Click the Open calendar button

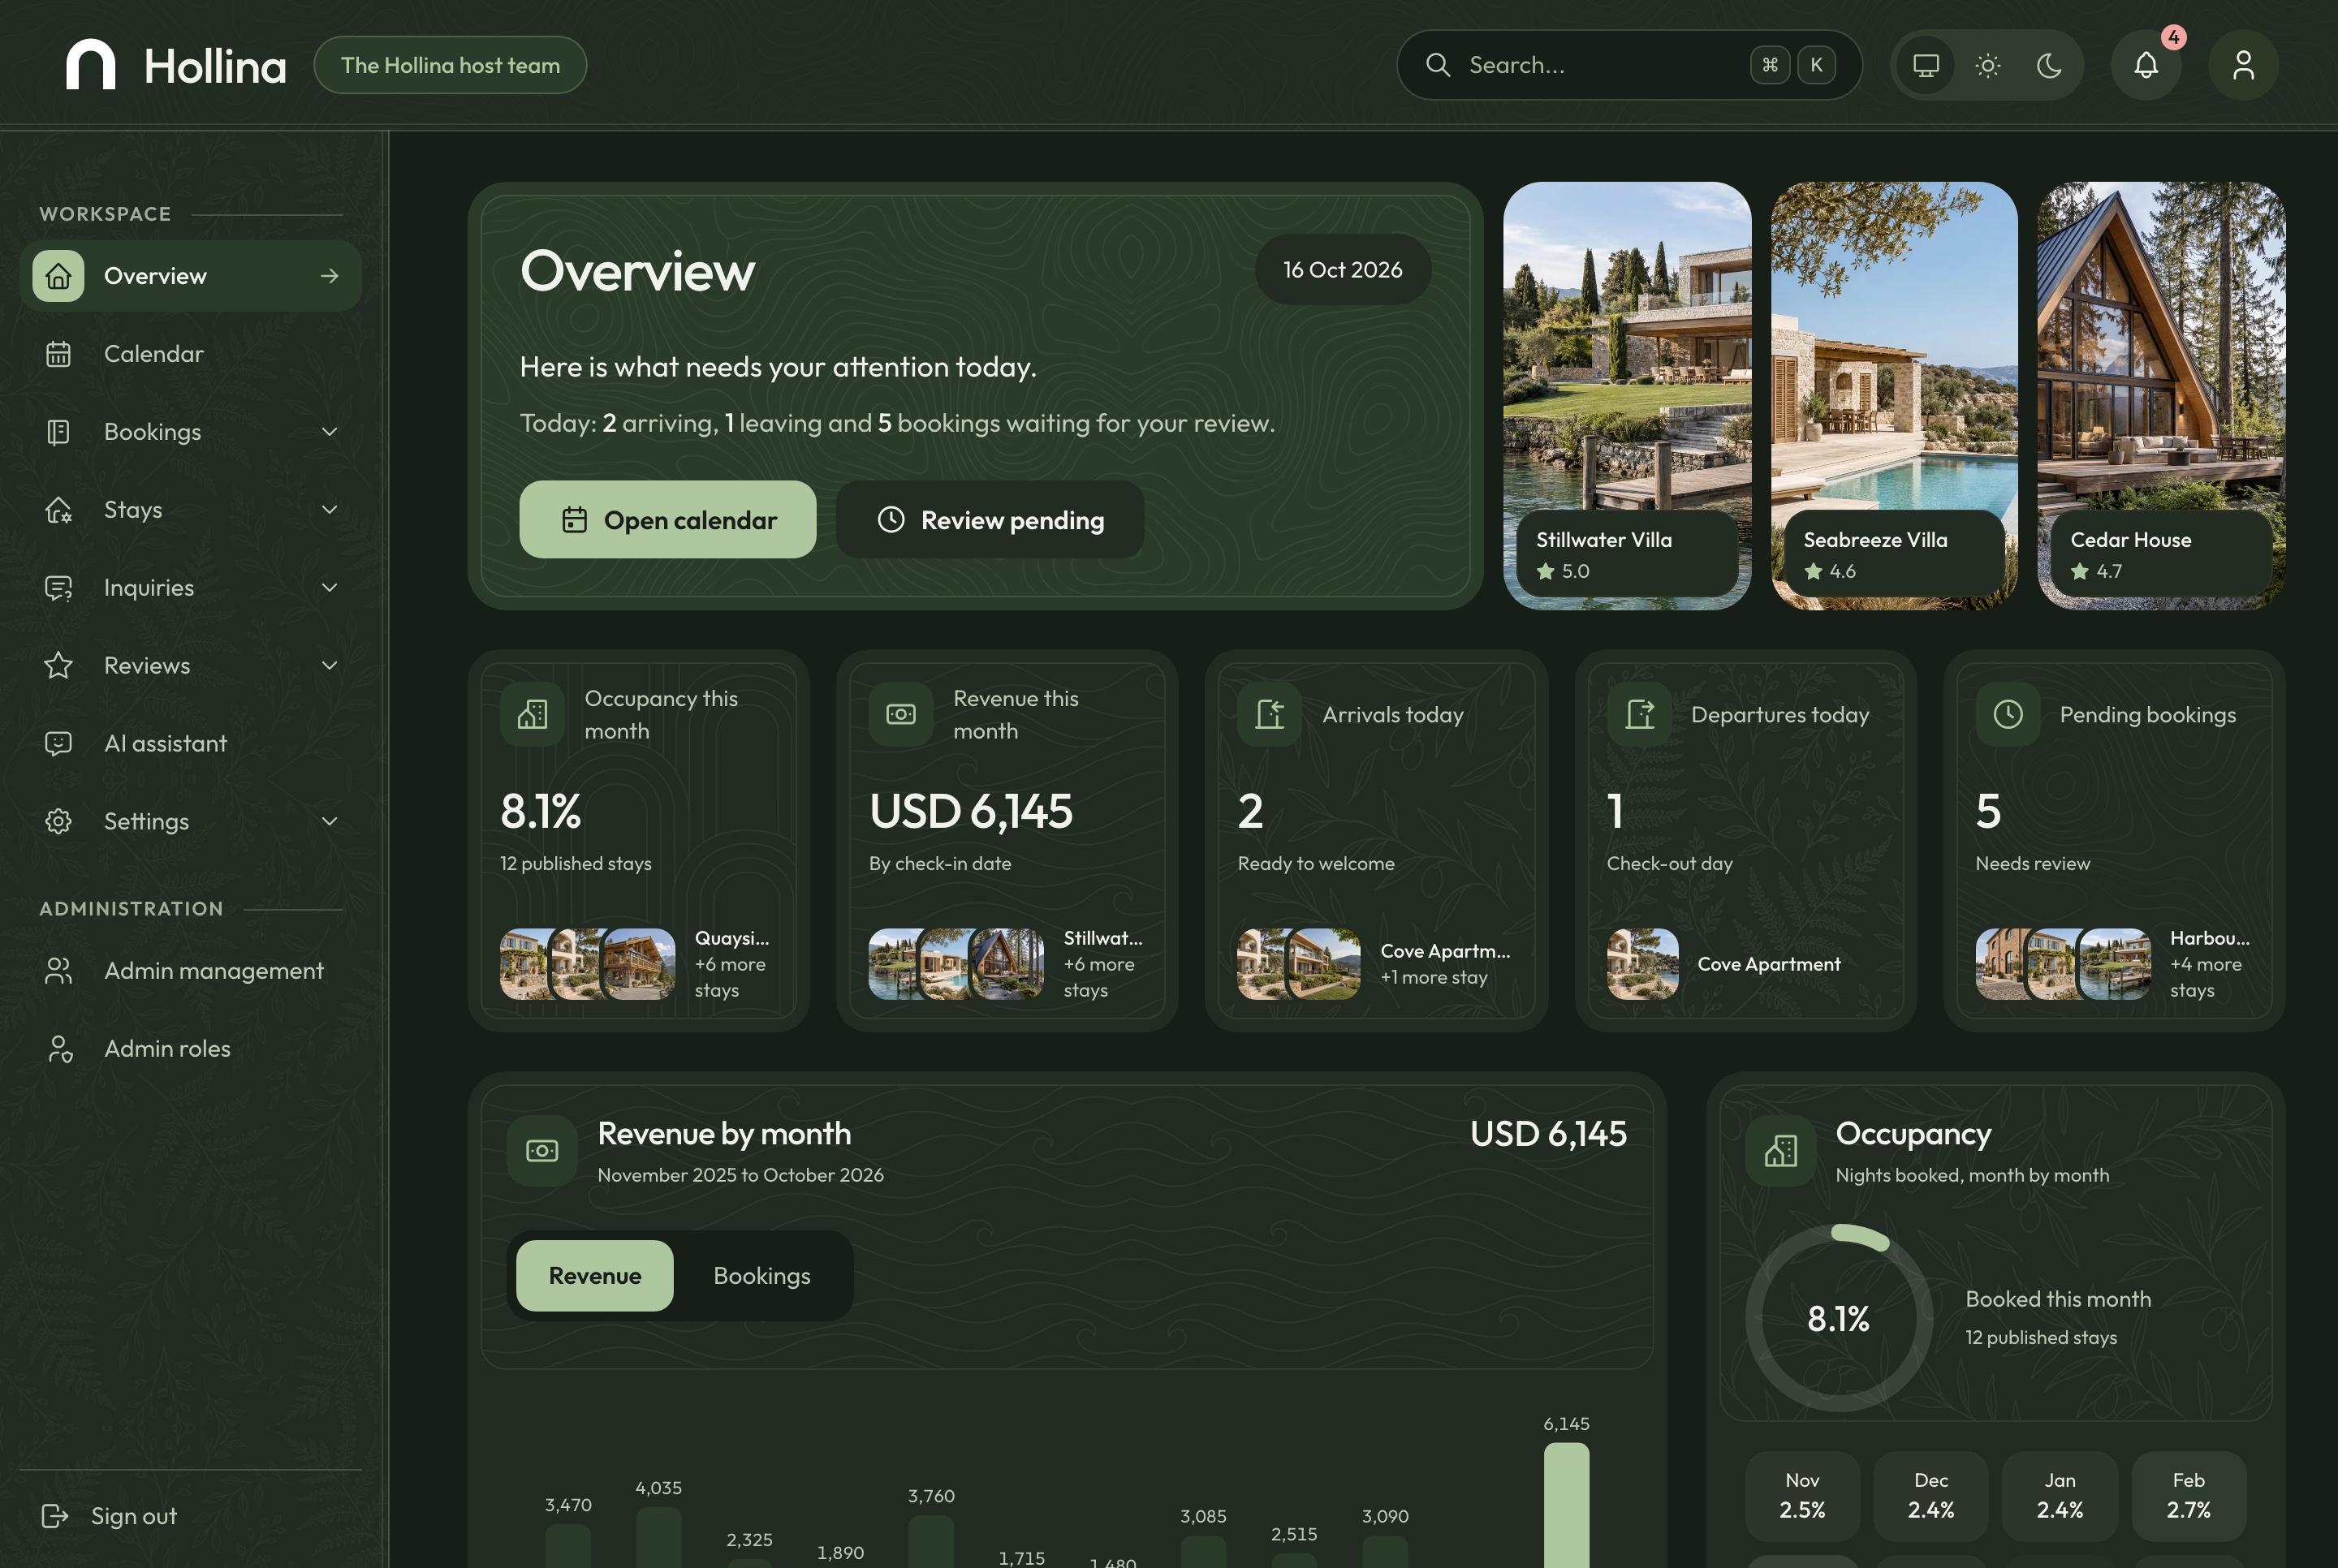coord(668,520)
